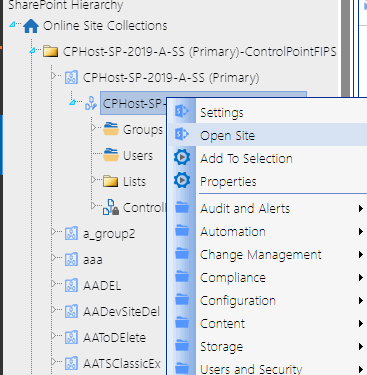The height and width of the screenshot is (375, 367).
Task: Select the AADevSiteDel site label
Action: [x=121, y=311]
